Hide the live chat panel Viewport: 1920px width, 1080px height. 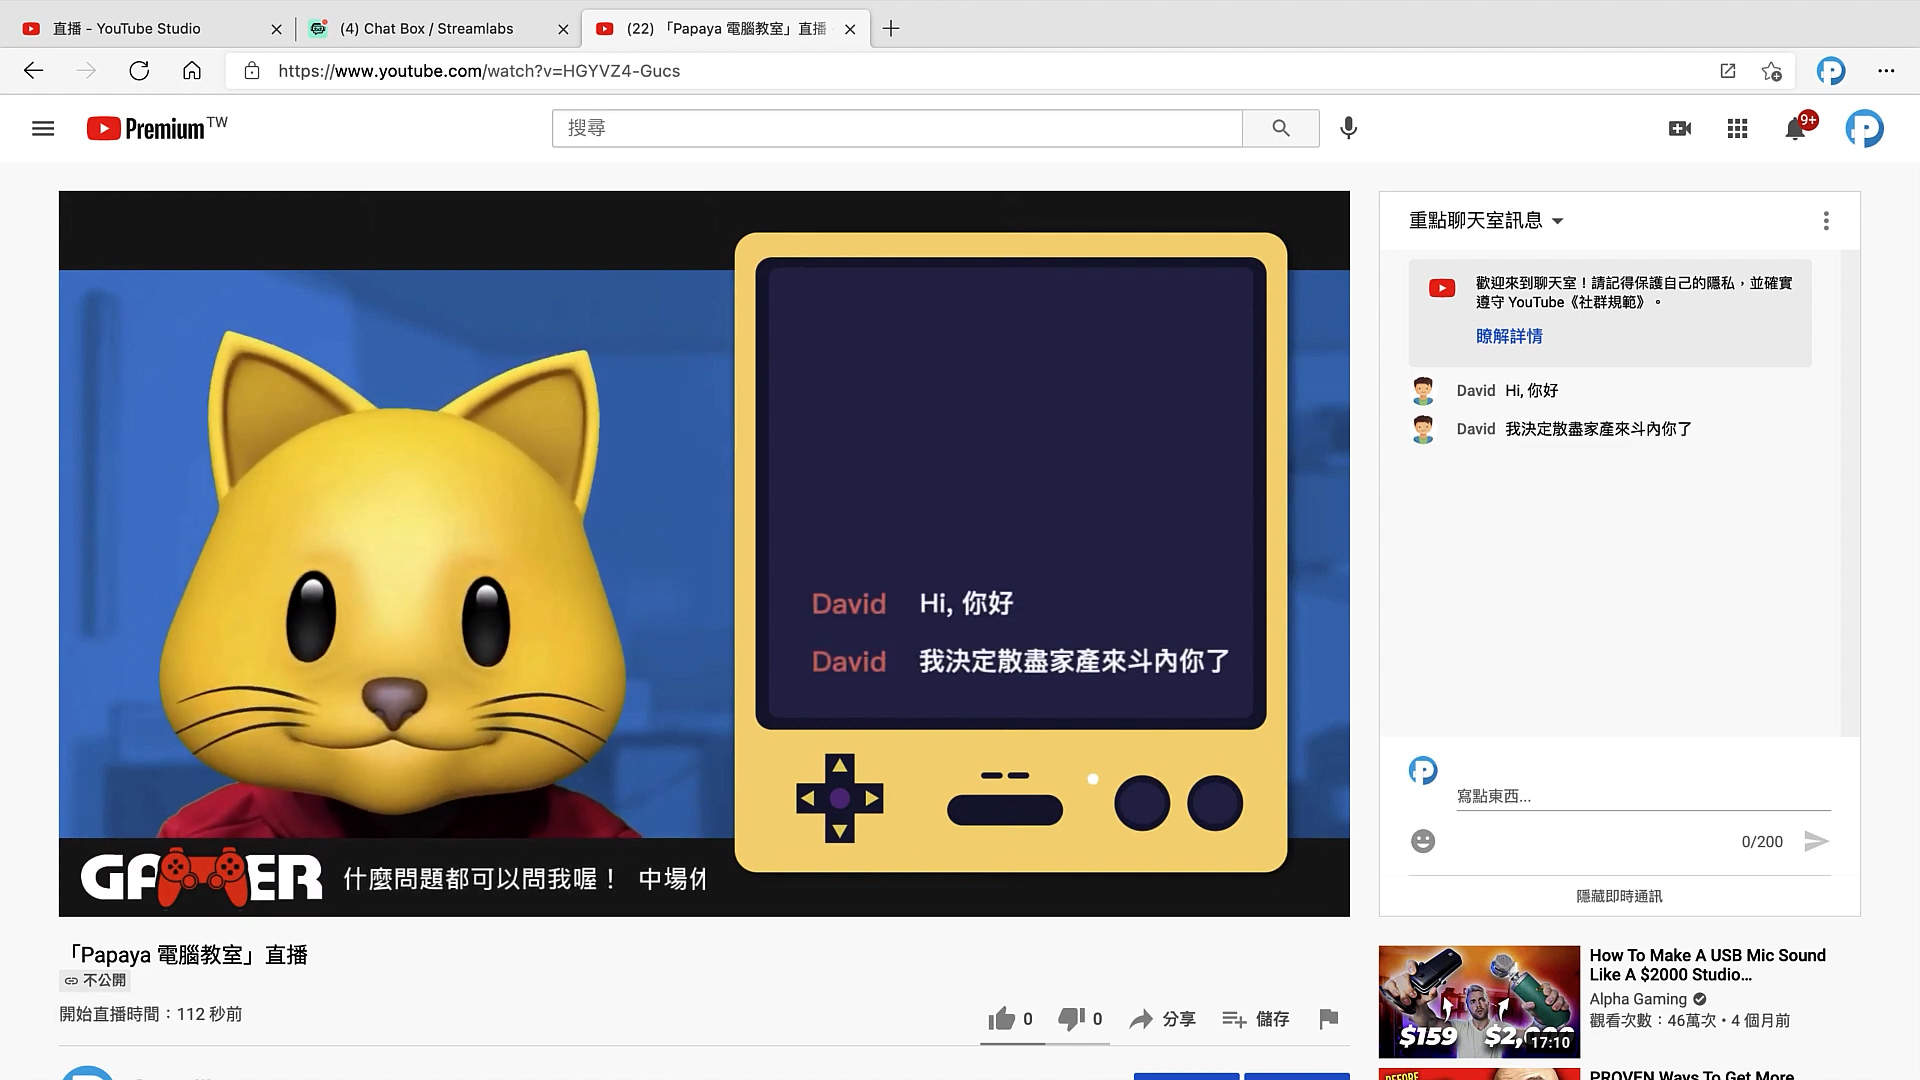click(1618, 896)
